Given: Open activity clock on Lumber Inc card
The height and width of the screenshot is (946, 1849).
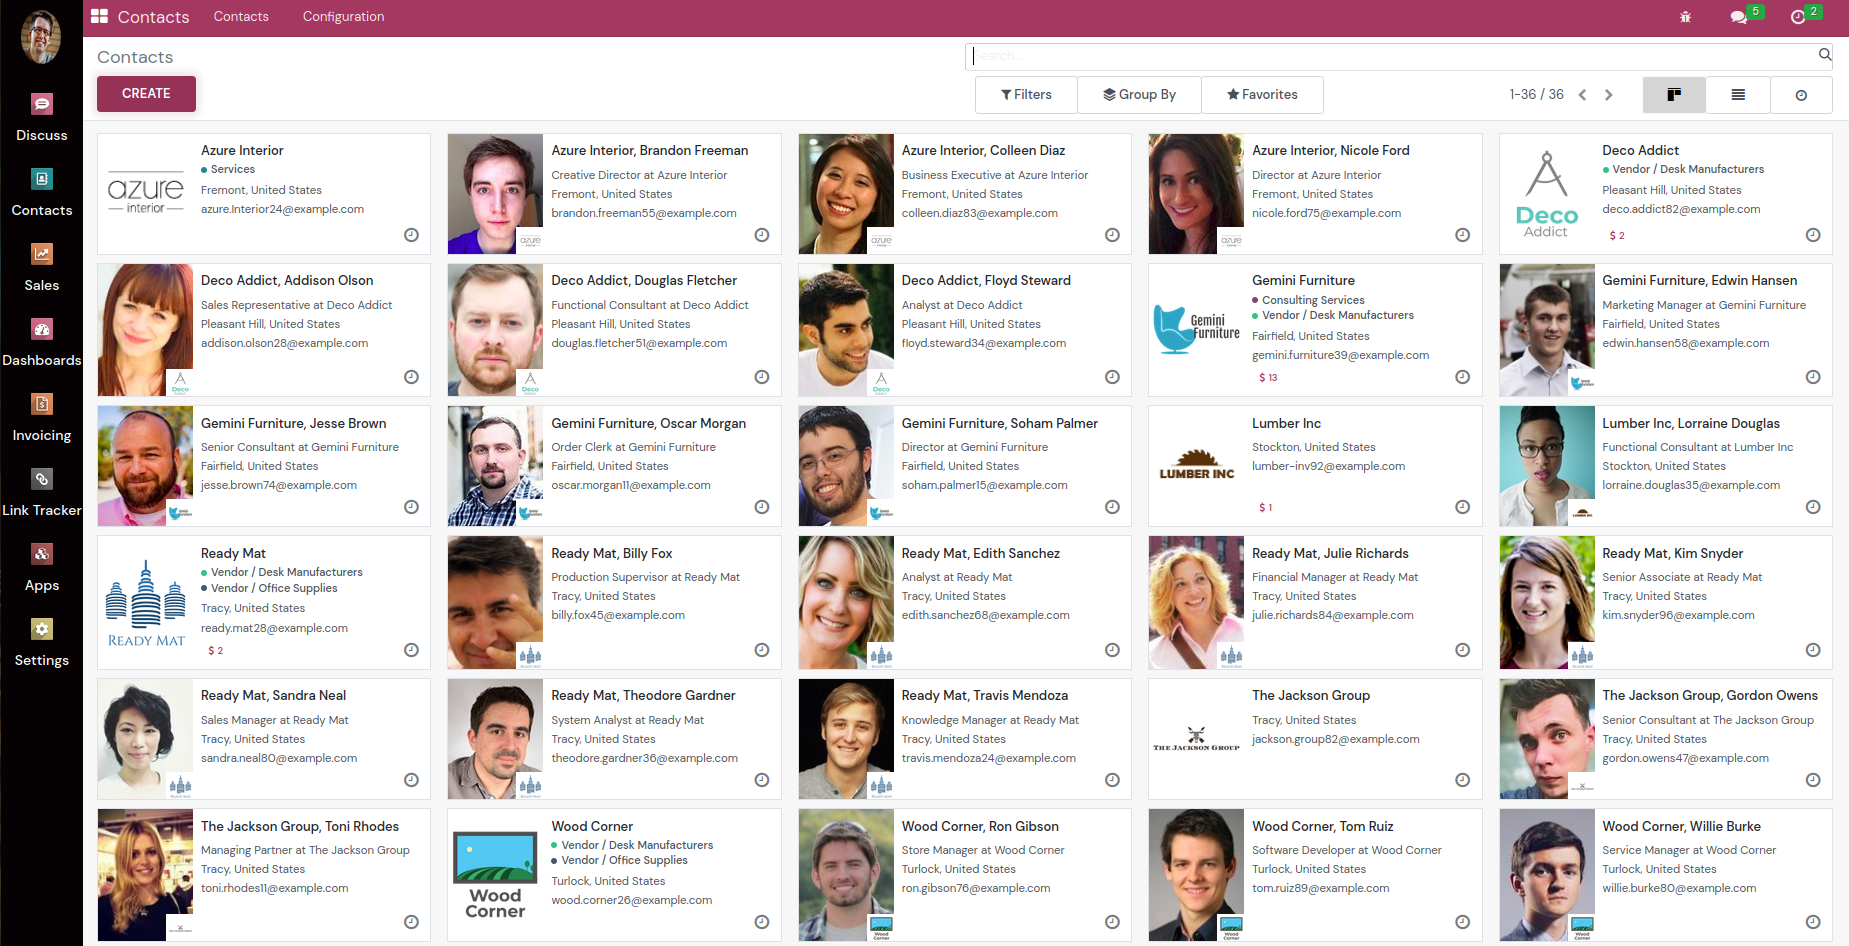Looking at the screenshot, I should (1462, 507).
